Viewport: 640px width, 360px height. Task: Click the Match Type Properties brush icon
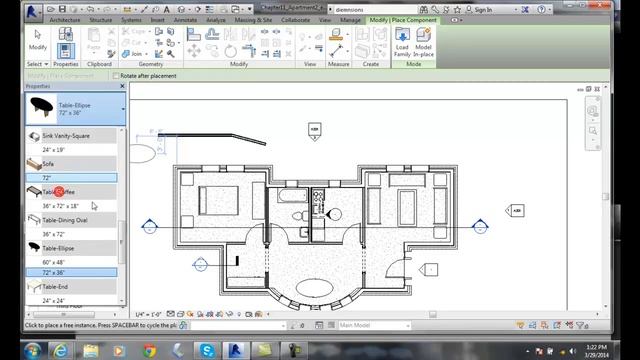[111, 54]
